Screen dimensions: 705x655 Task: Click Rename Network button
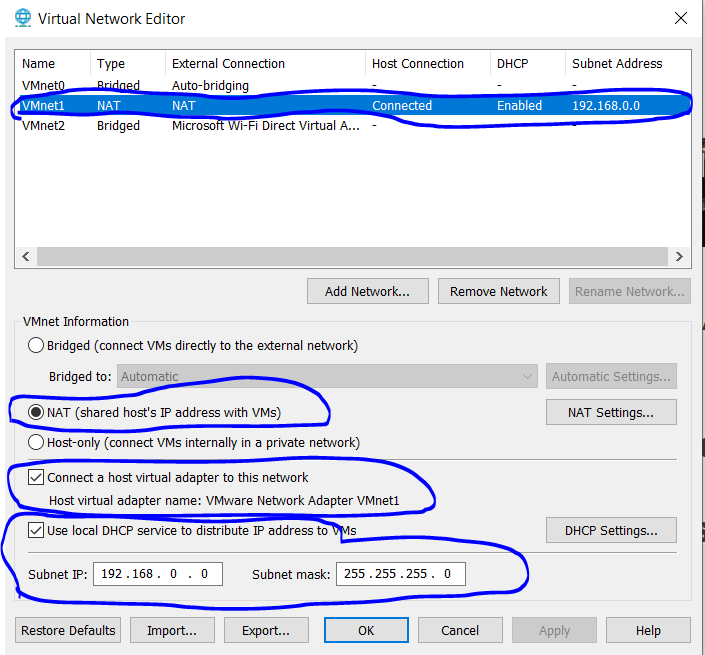tap(629, 291)
